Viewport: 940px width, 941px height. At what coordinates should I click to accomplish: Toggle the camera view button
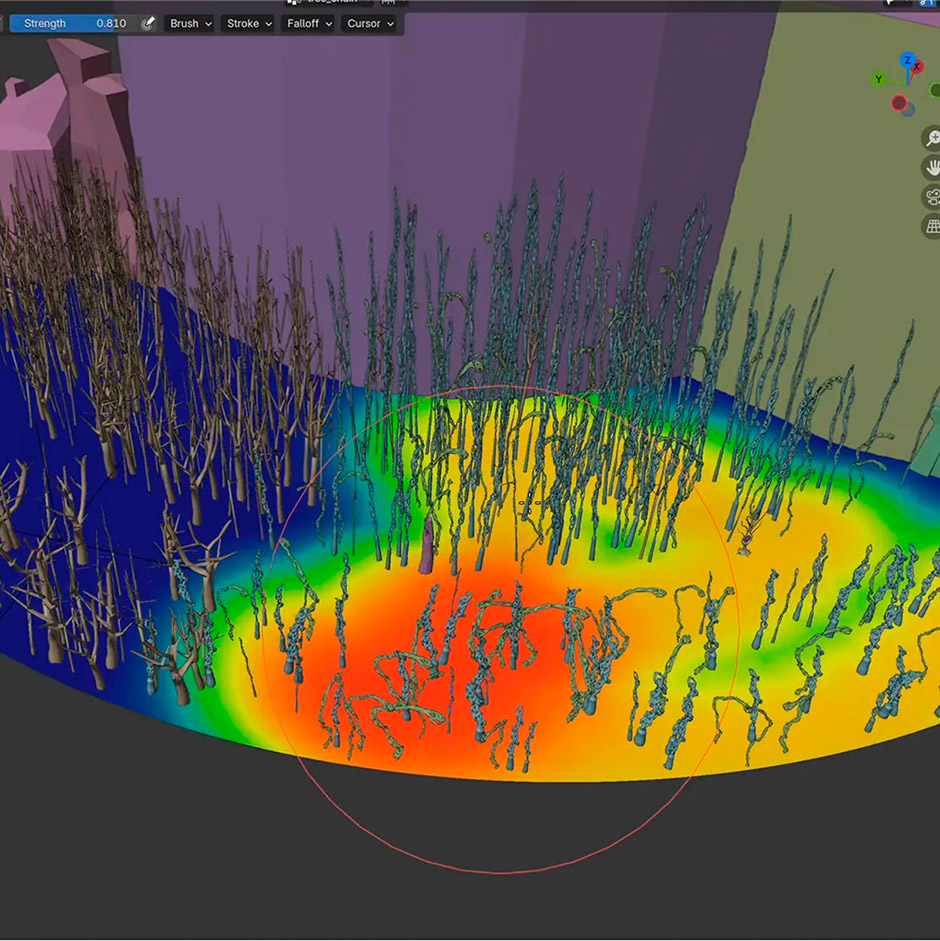(x=933, y=196)
